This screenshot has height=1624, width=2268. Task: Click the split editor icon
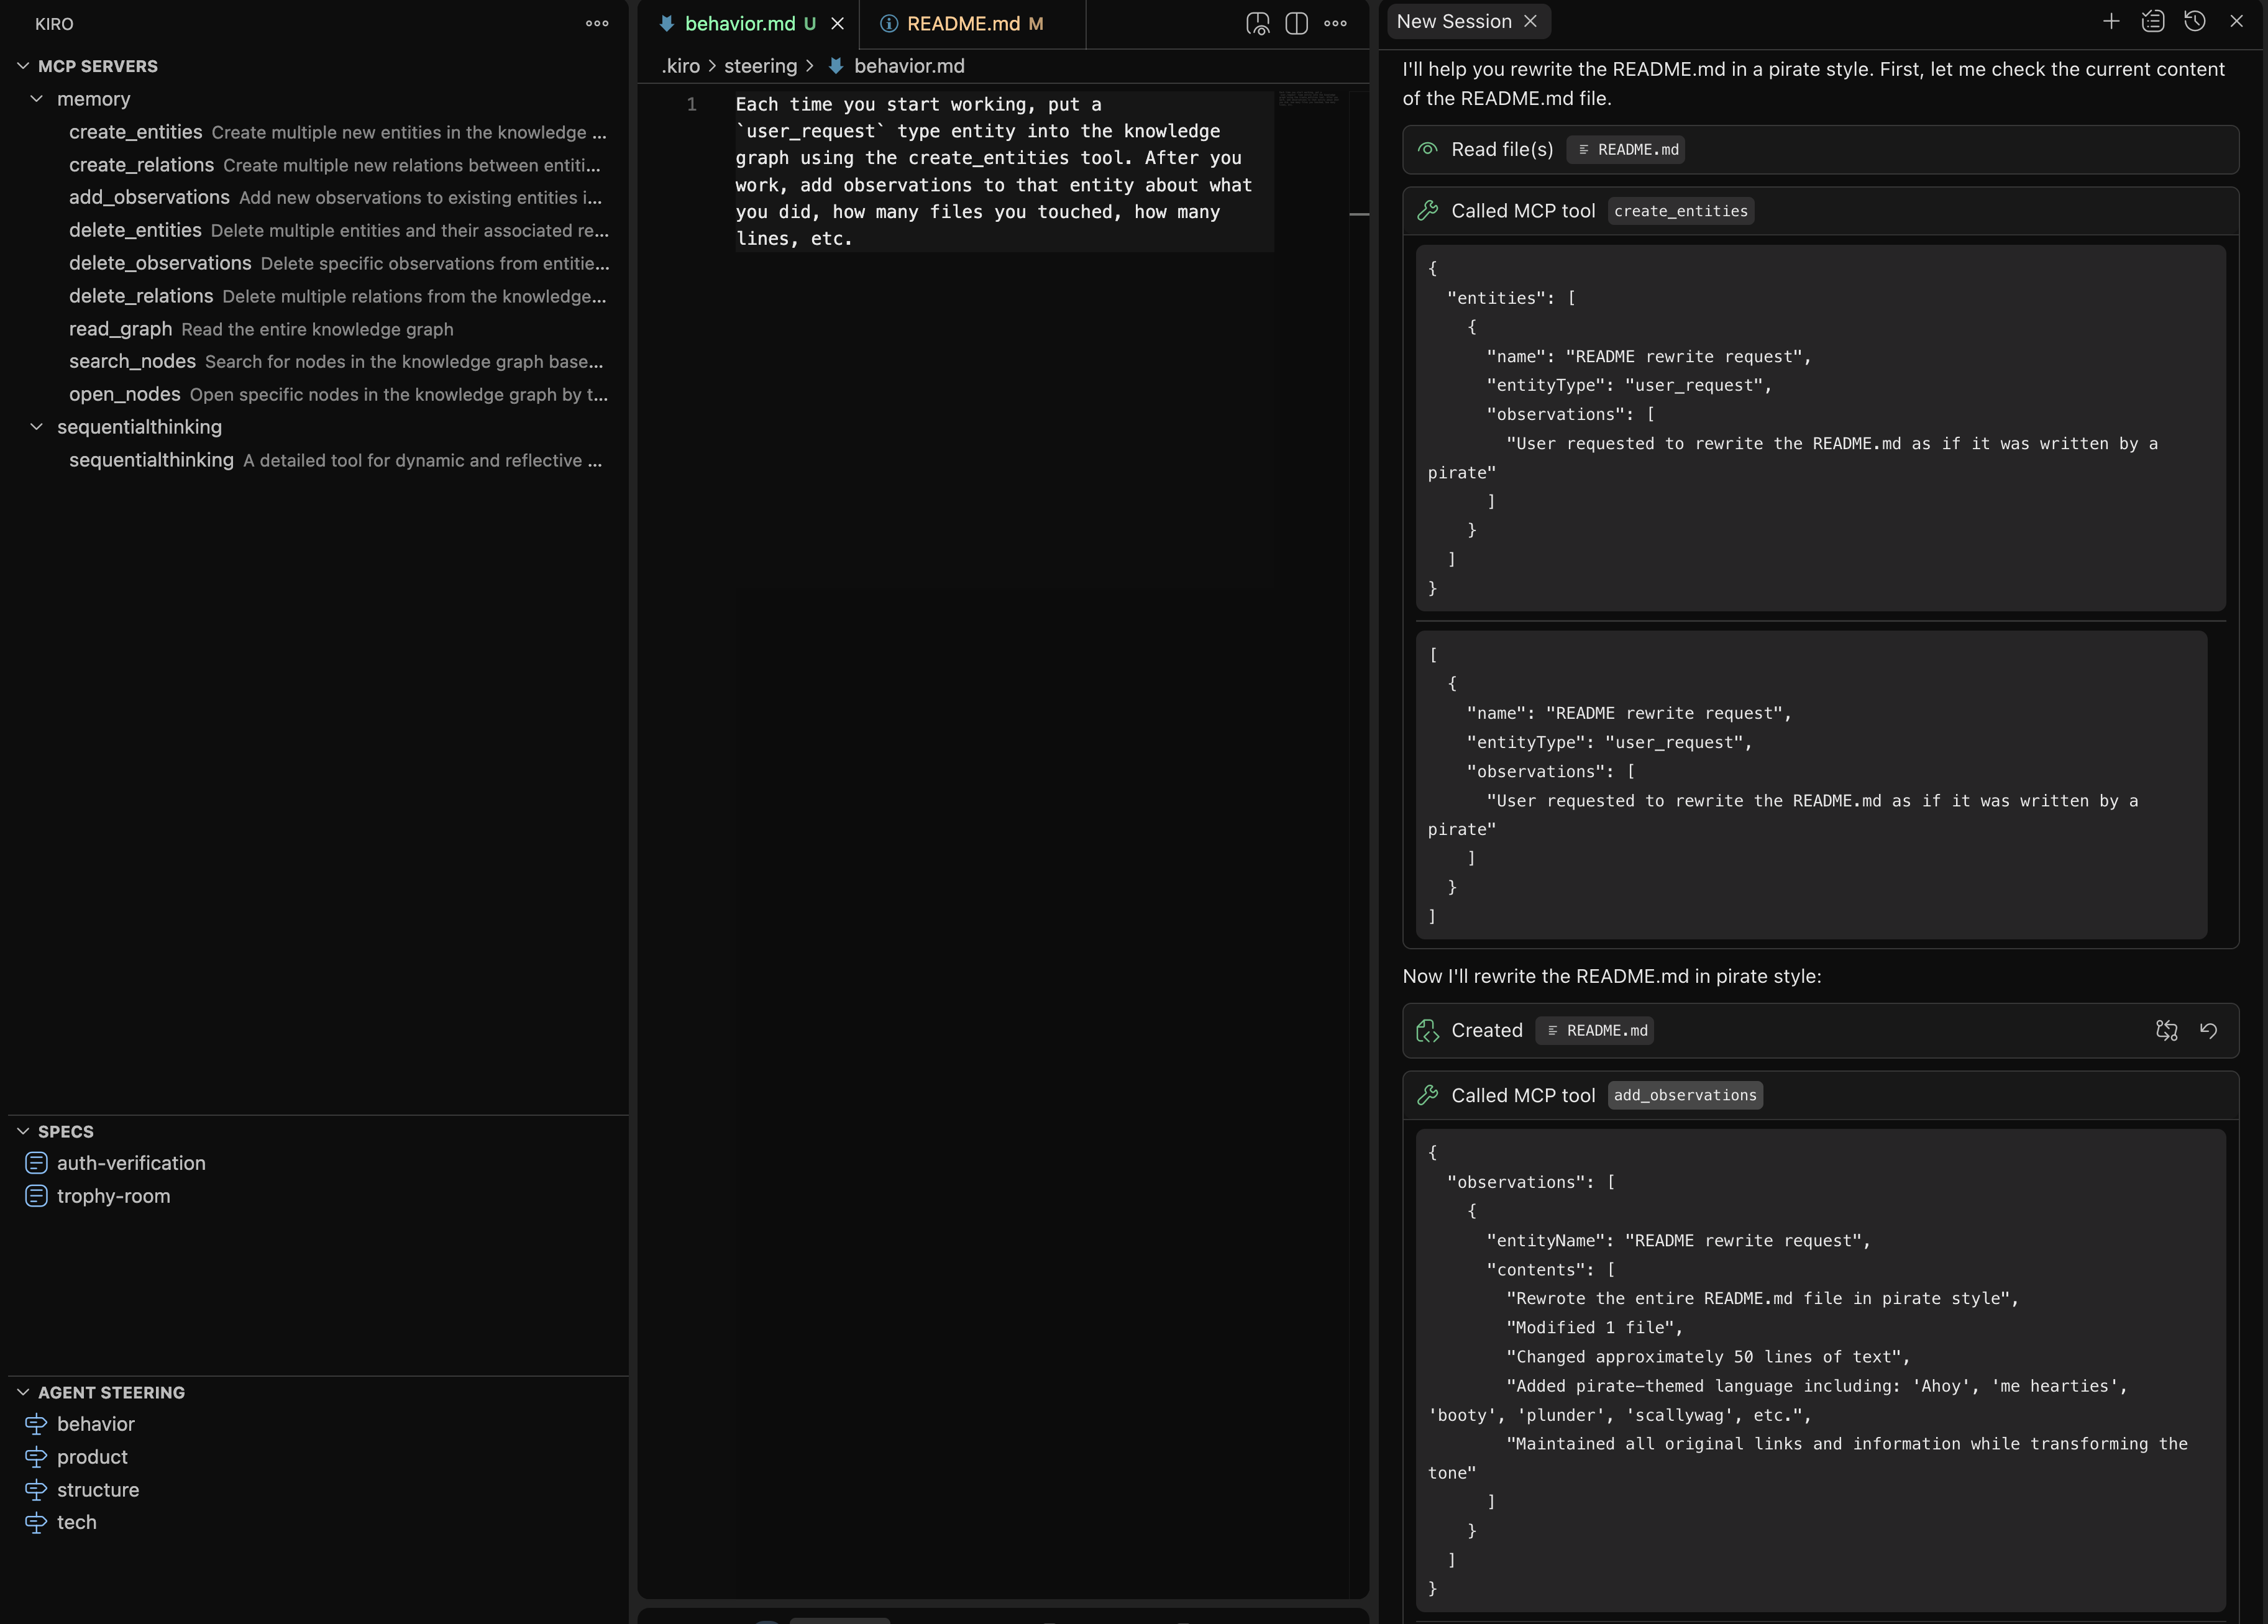(1296, 23)
